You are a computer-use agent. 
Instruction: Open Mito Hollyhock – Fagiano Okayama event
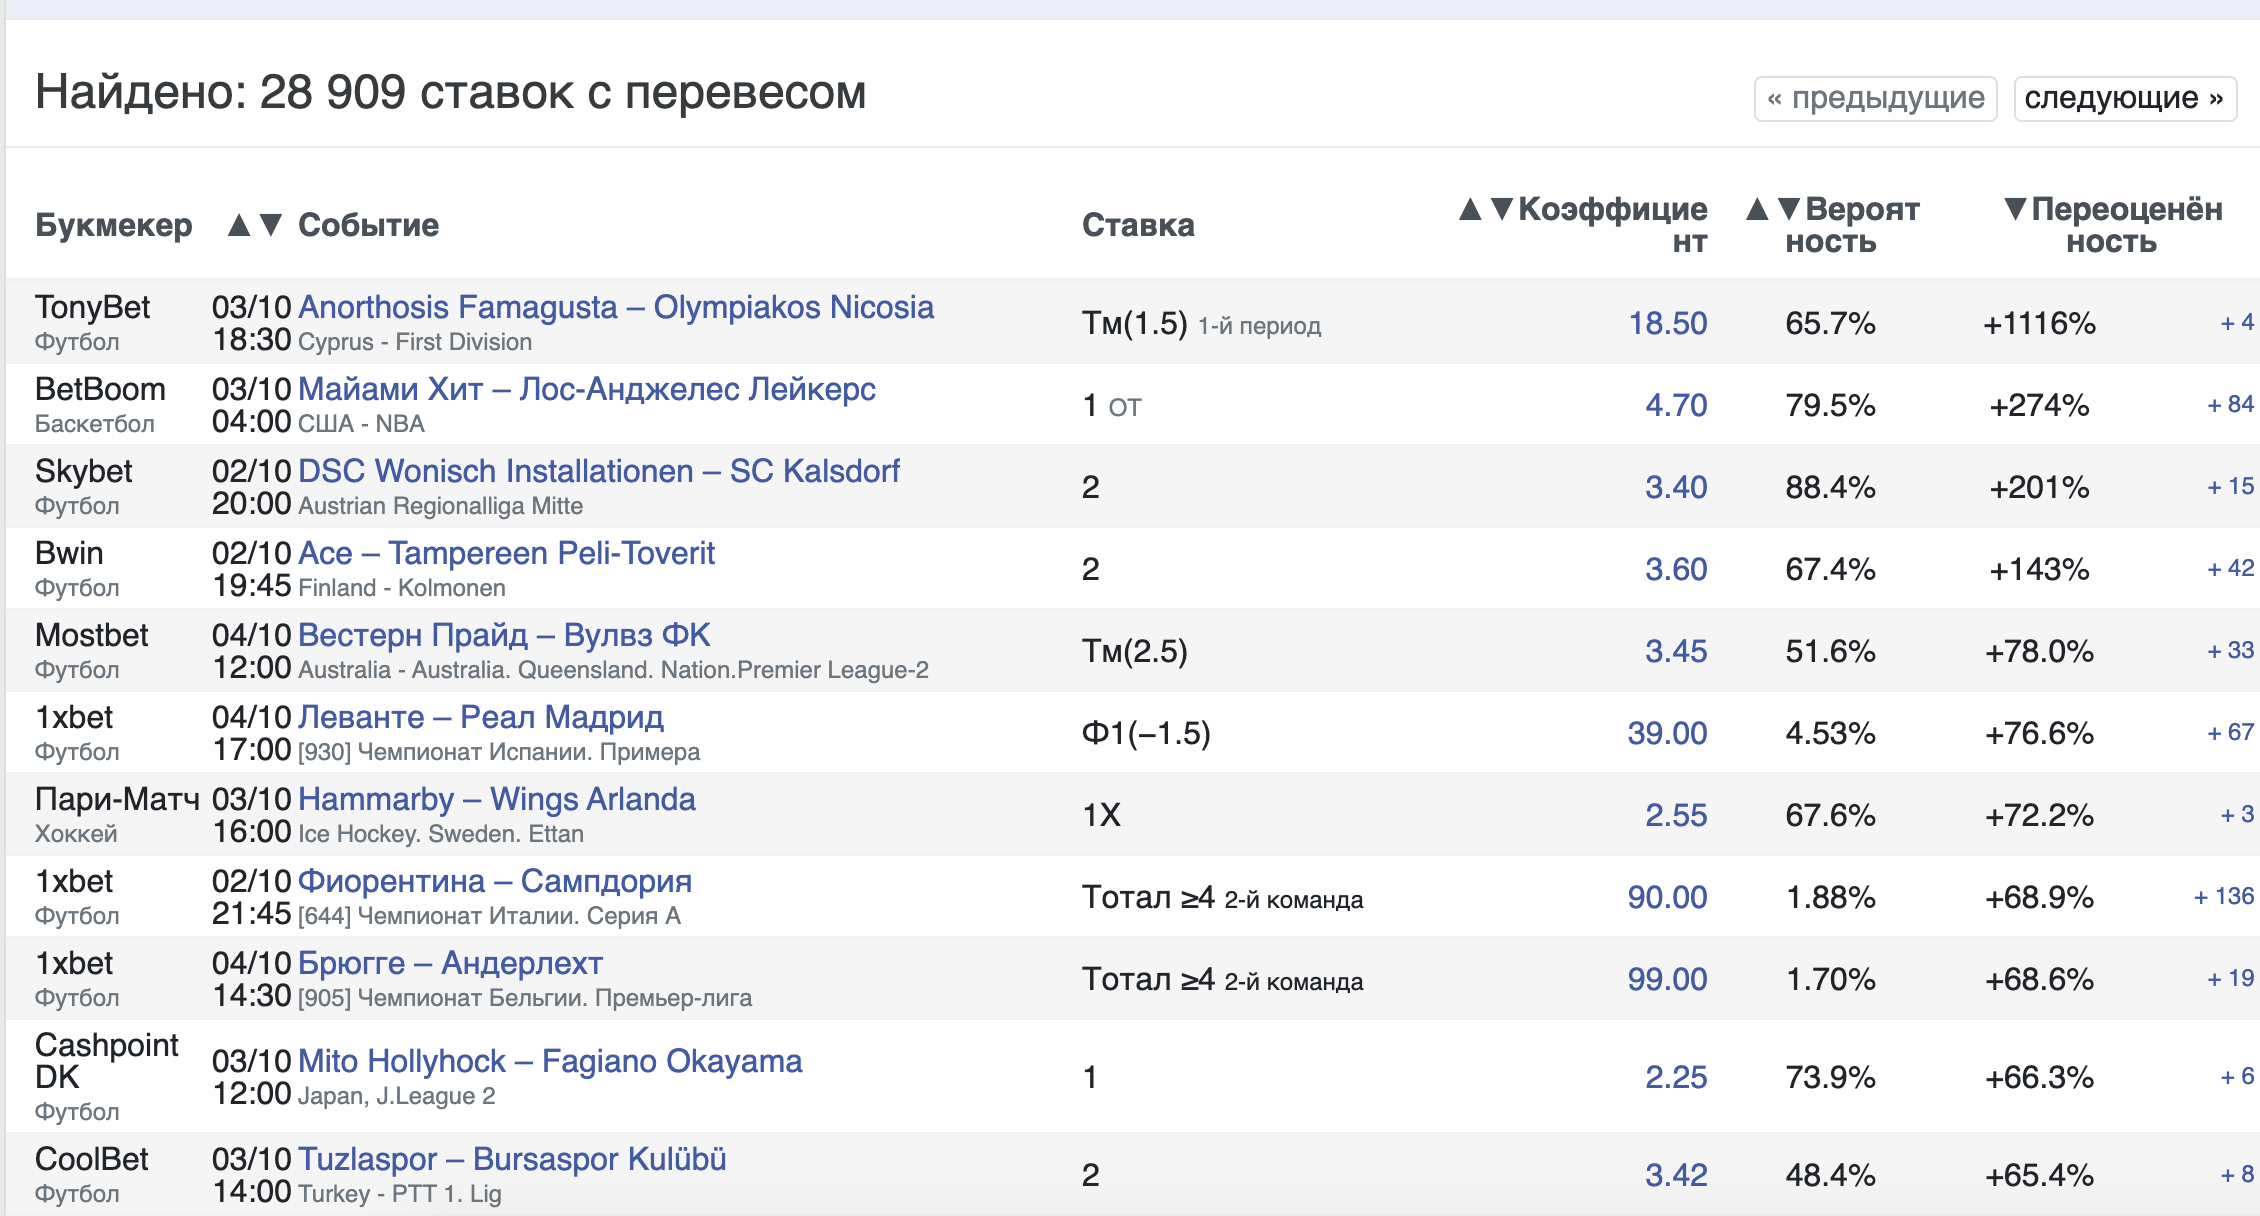tap(550, 1061)
